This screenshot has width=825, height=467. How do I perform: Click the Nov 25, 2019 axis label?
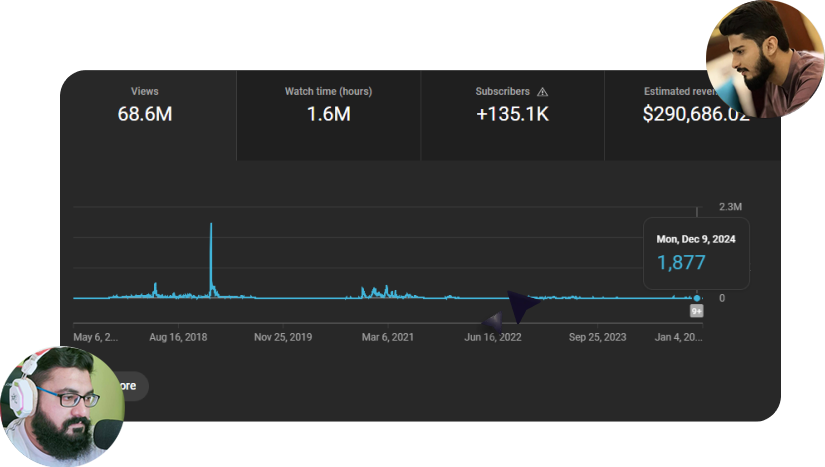pyautogui.click(x=283, y=337)
